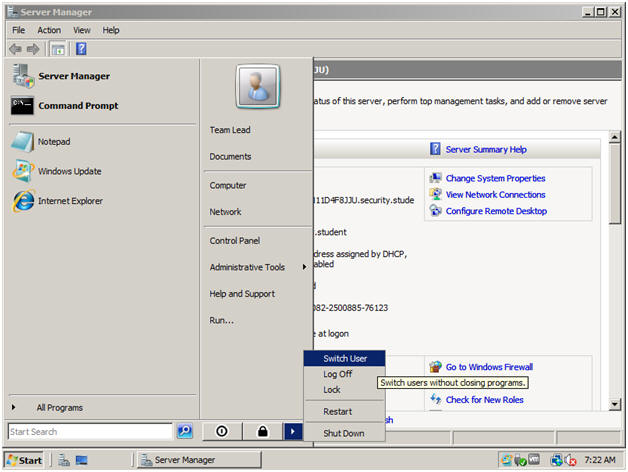Viewport: 628px width, 472px height.
Task: Click Show Desktop quick launch icon
Action: [x=81, y=460]
